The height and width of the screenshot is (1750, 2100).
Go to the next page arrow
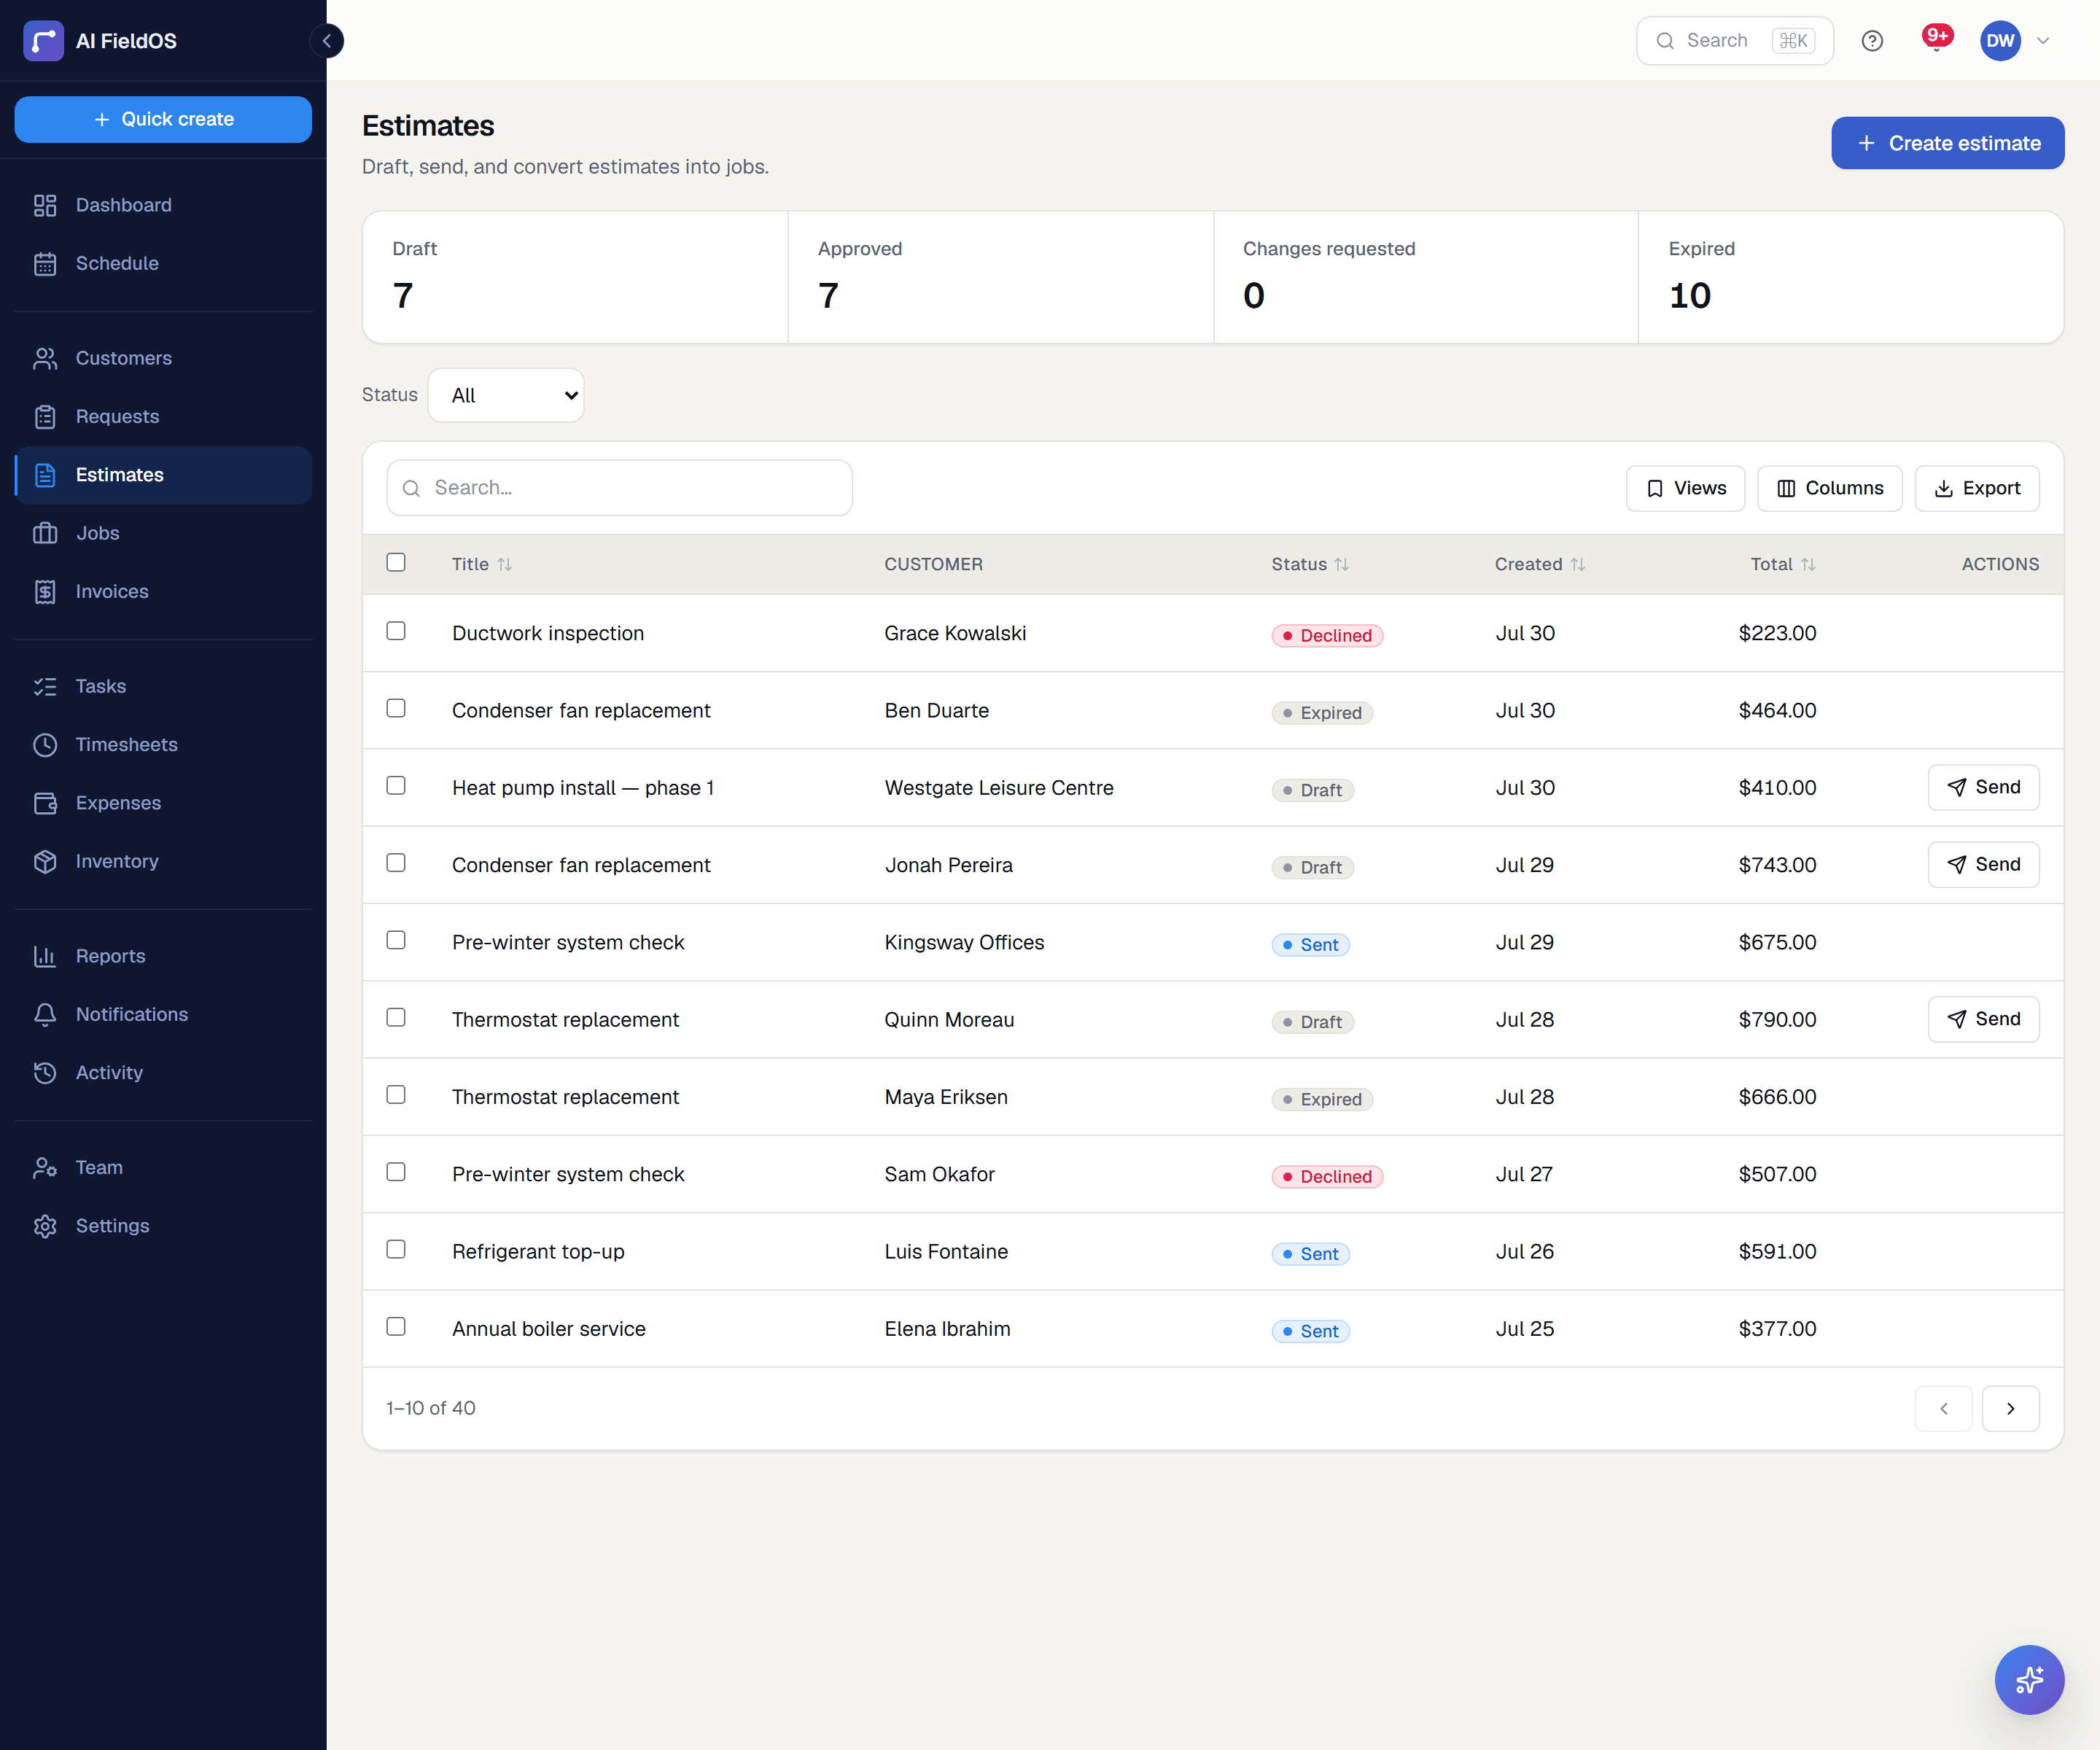2010,1408
